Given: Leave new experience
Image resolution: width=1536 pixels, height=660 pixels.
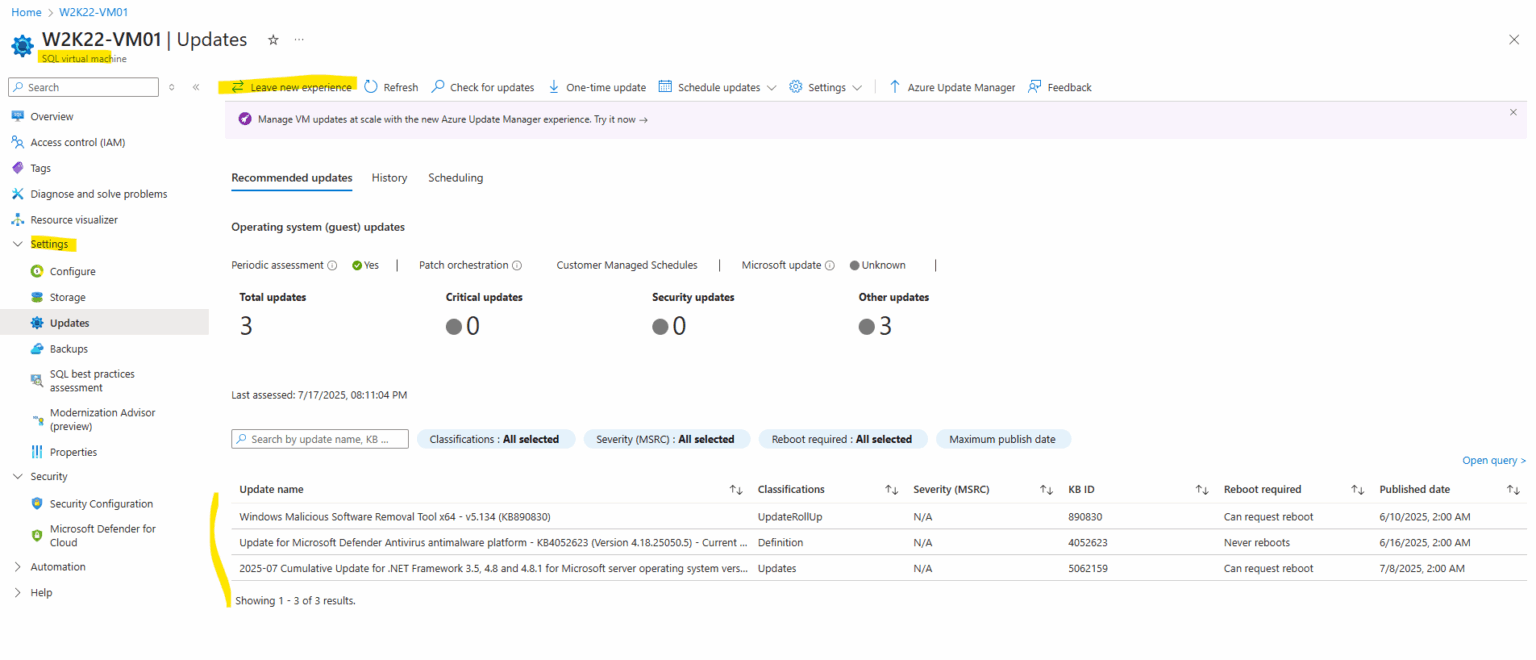Looking at the screenshot, I should [x=295, y=87].
